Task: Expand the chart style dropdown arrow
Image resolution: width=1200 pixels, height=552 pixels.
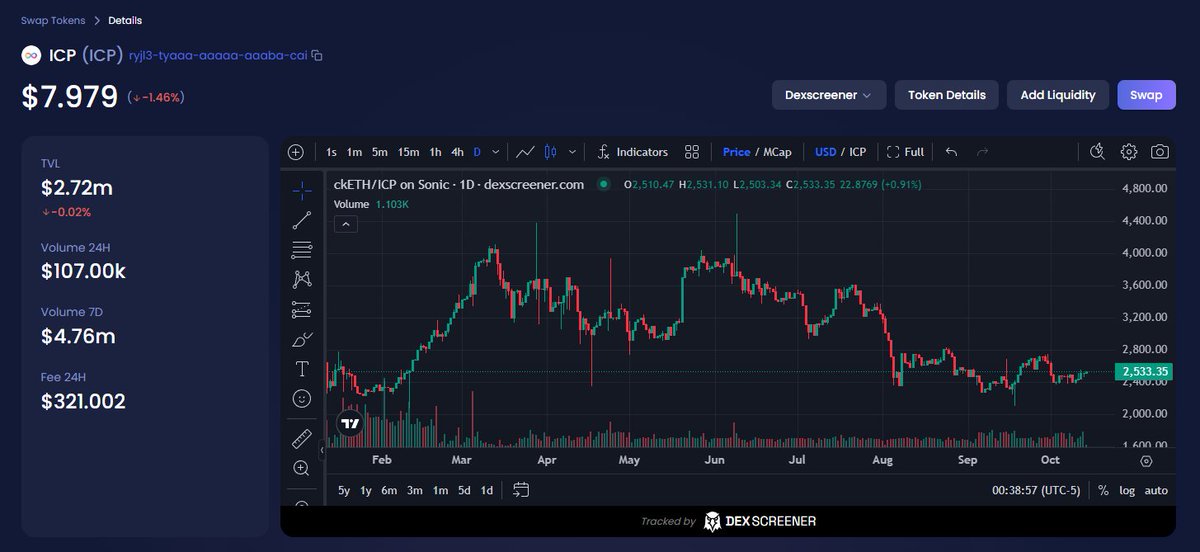Action: (x=572, y=152)
